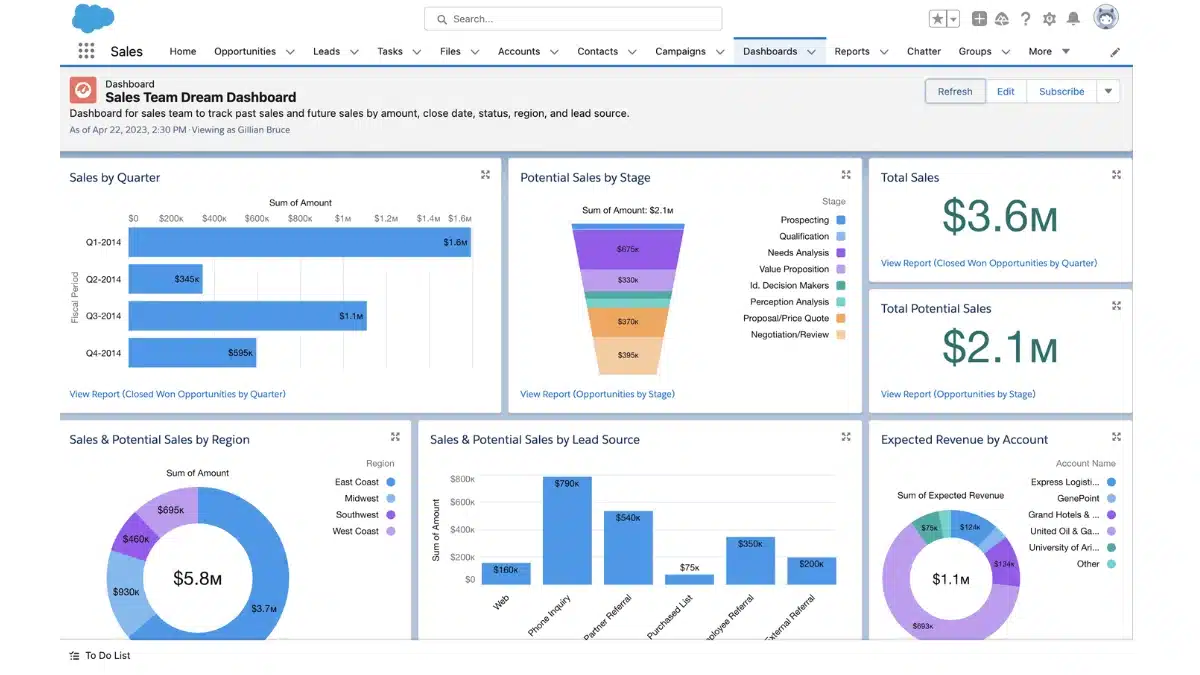Switch to the Chatter tab

923,52
